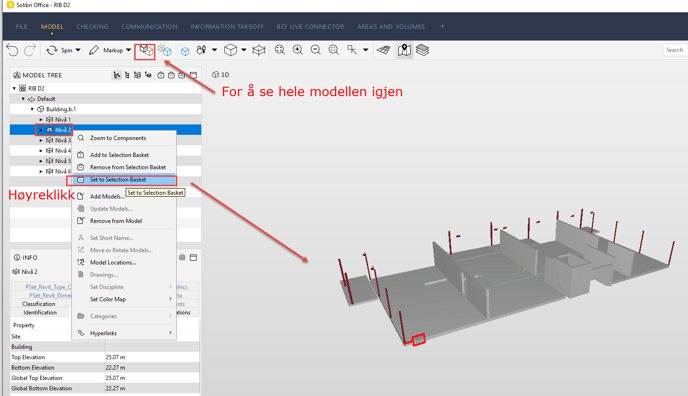Select the dimension measure tool icon
688x396 pixels.
point(352,50)
